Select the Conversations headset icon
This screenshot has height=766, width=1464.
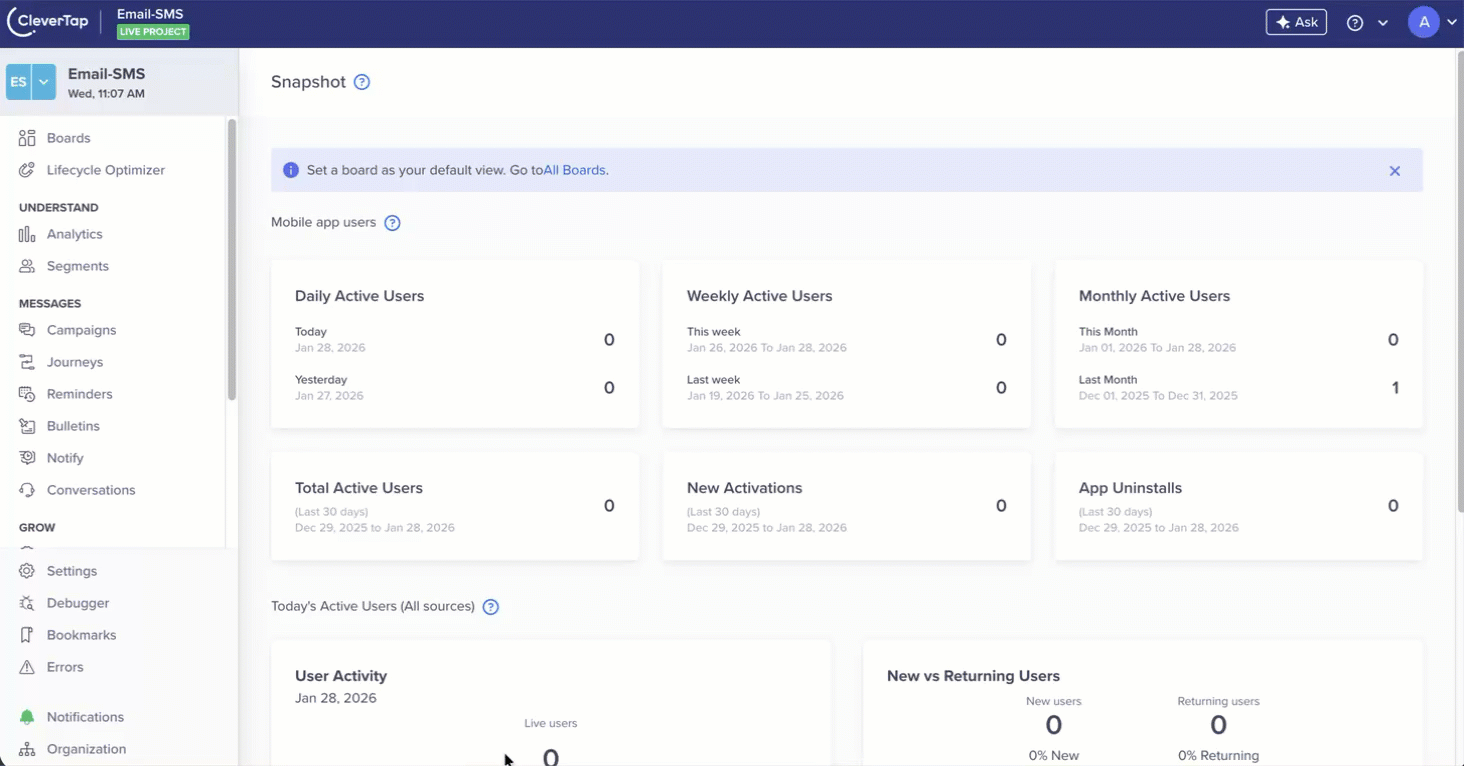click(x=27, y=490)
